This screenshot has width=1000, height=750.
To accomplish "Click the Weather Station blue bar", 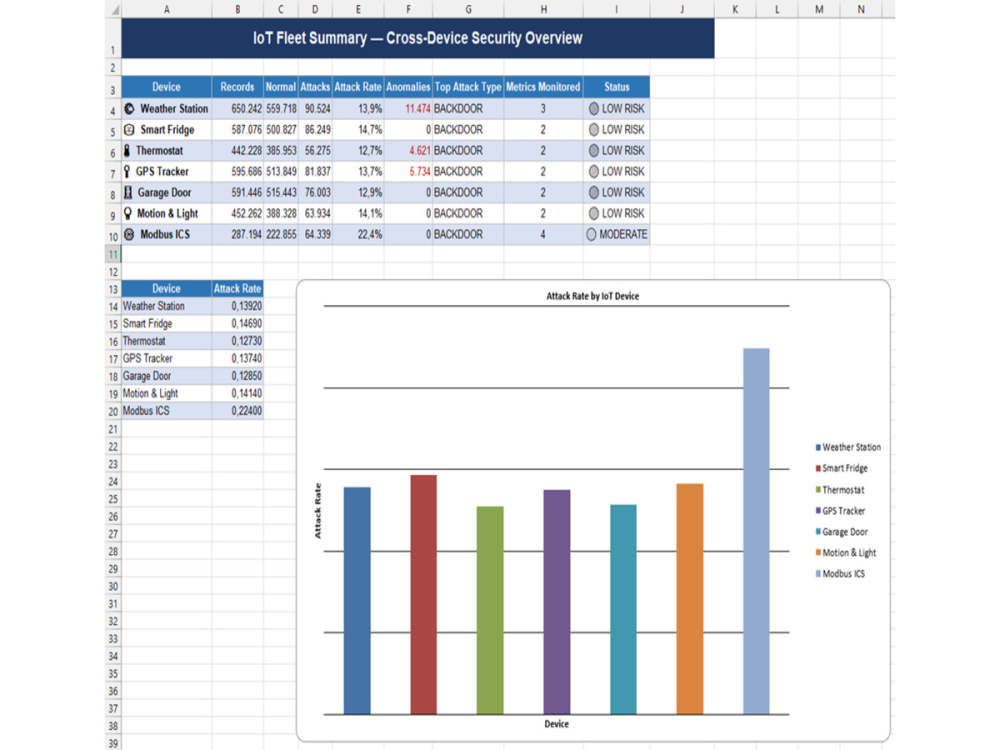I will (x=357, y=601).
